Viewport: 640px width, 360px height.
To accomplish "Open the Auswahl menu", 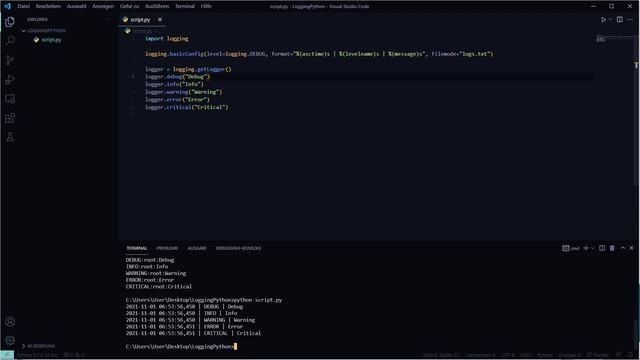I will click(x=76, y=6).
